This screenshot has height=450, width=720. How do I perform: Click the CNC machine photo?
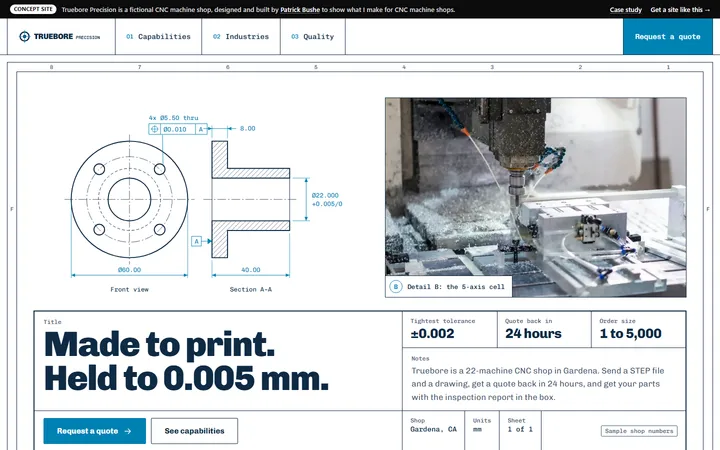pyautogui.click(x=535, y=197)
